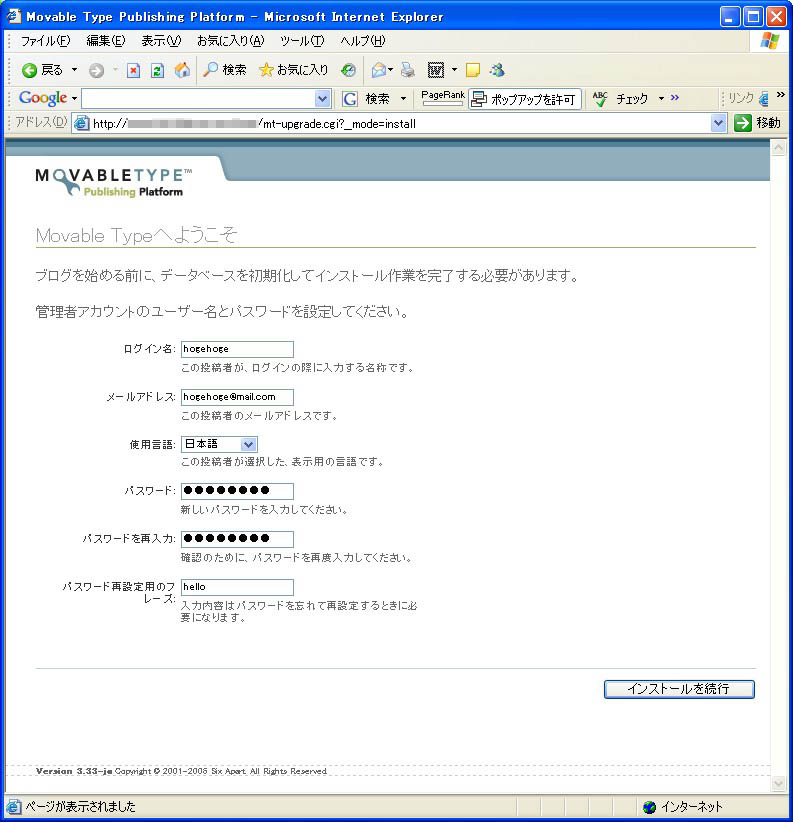Expand the リンク links bar chevron

[x=781, y=94]
